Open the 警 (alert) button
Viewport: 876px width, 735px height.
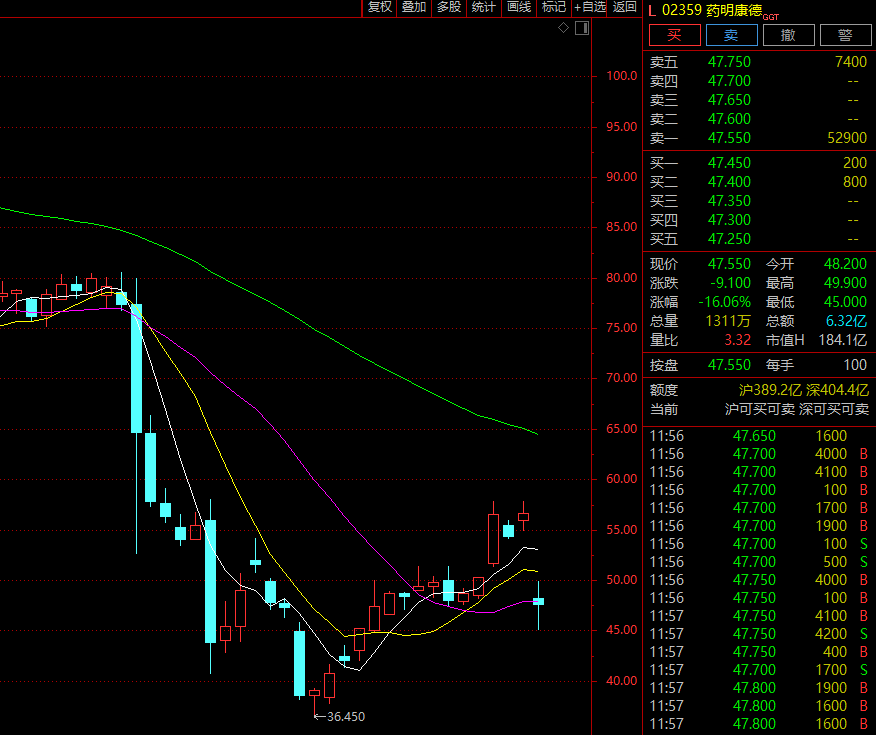coord(845,36)
